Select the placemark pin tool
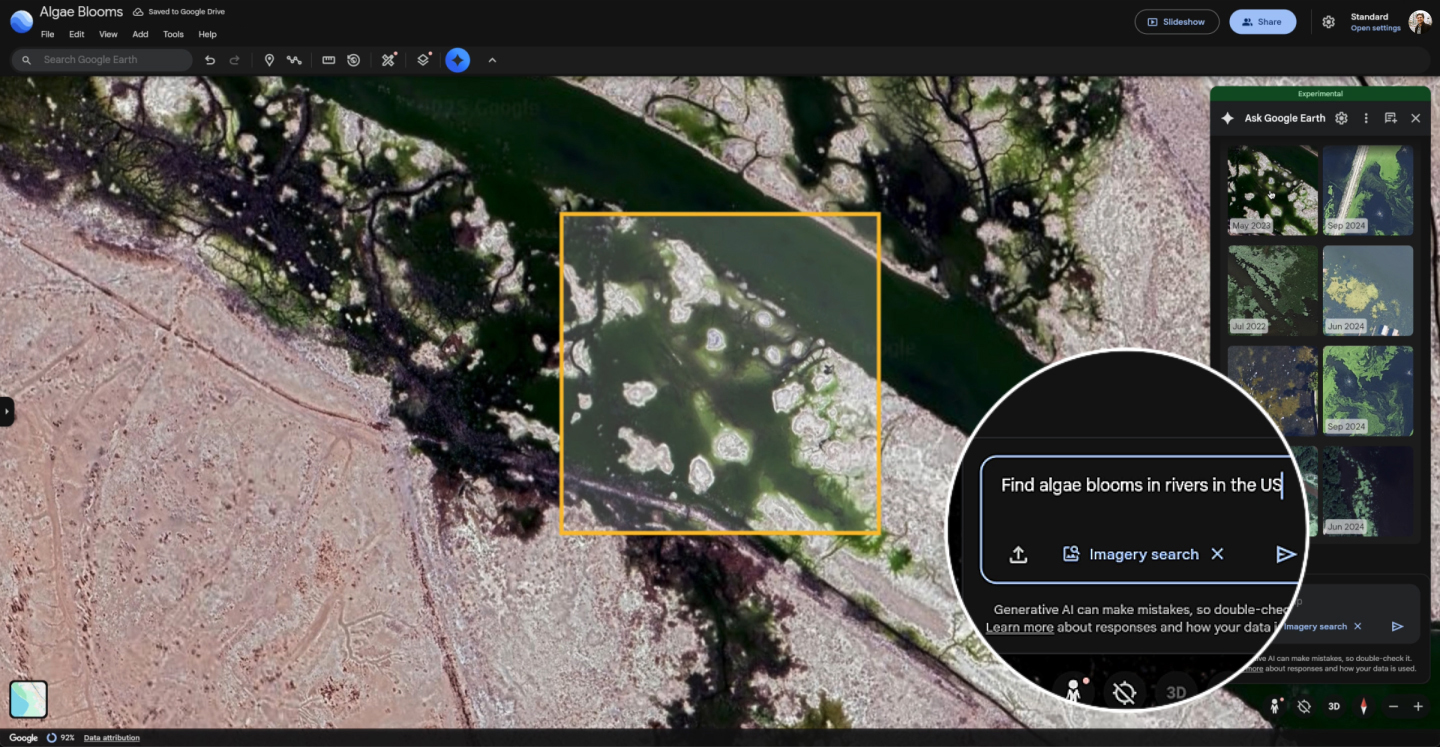 [269, 60]
